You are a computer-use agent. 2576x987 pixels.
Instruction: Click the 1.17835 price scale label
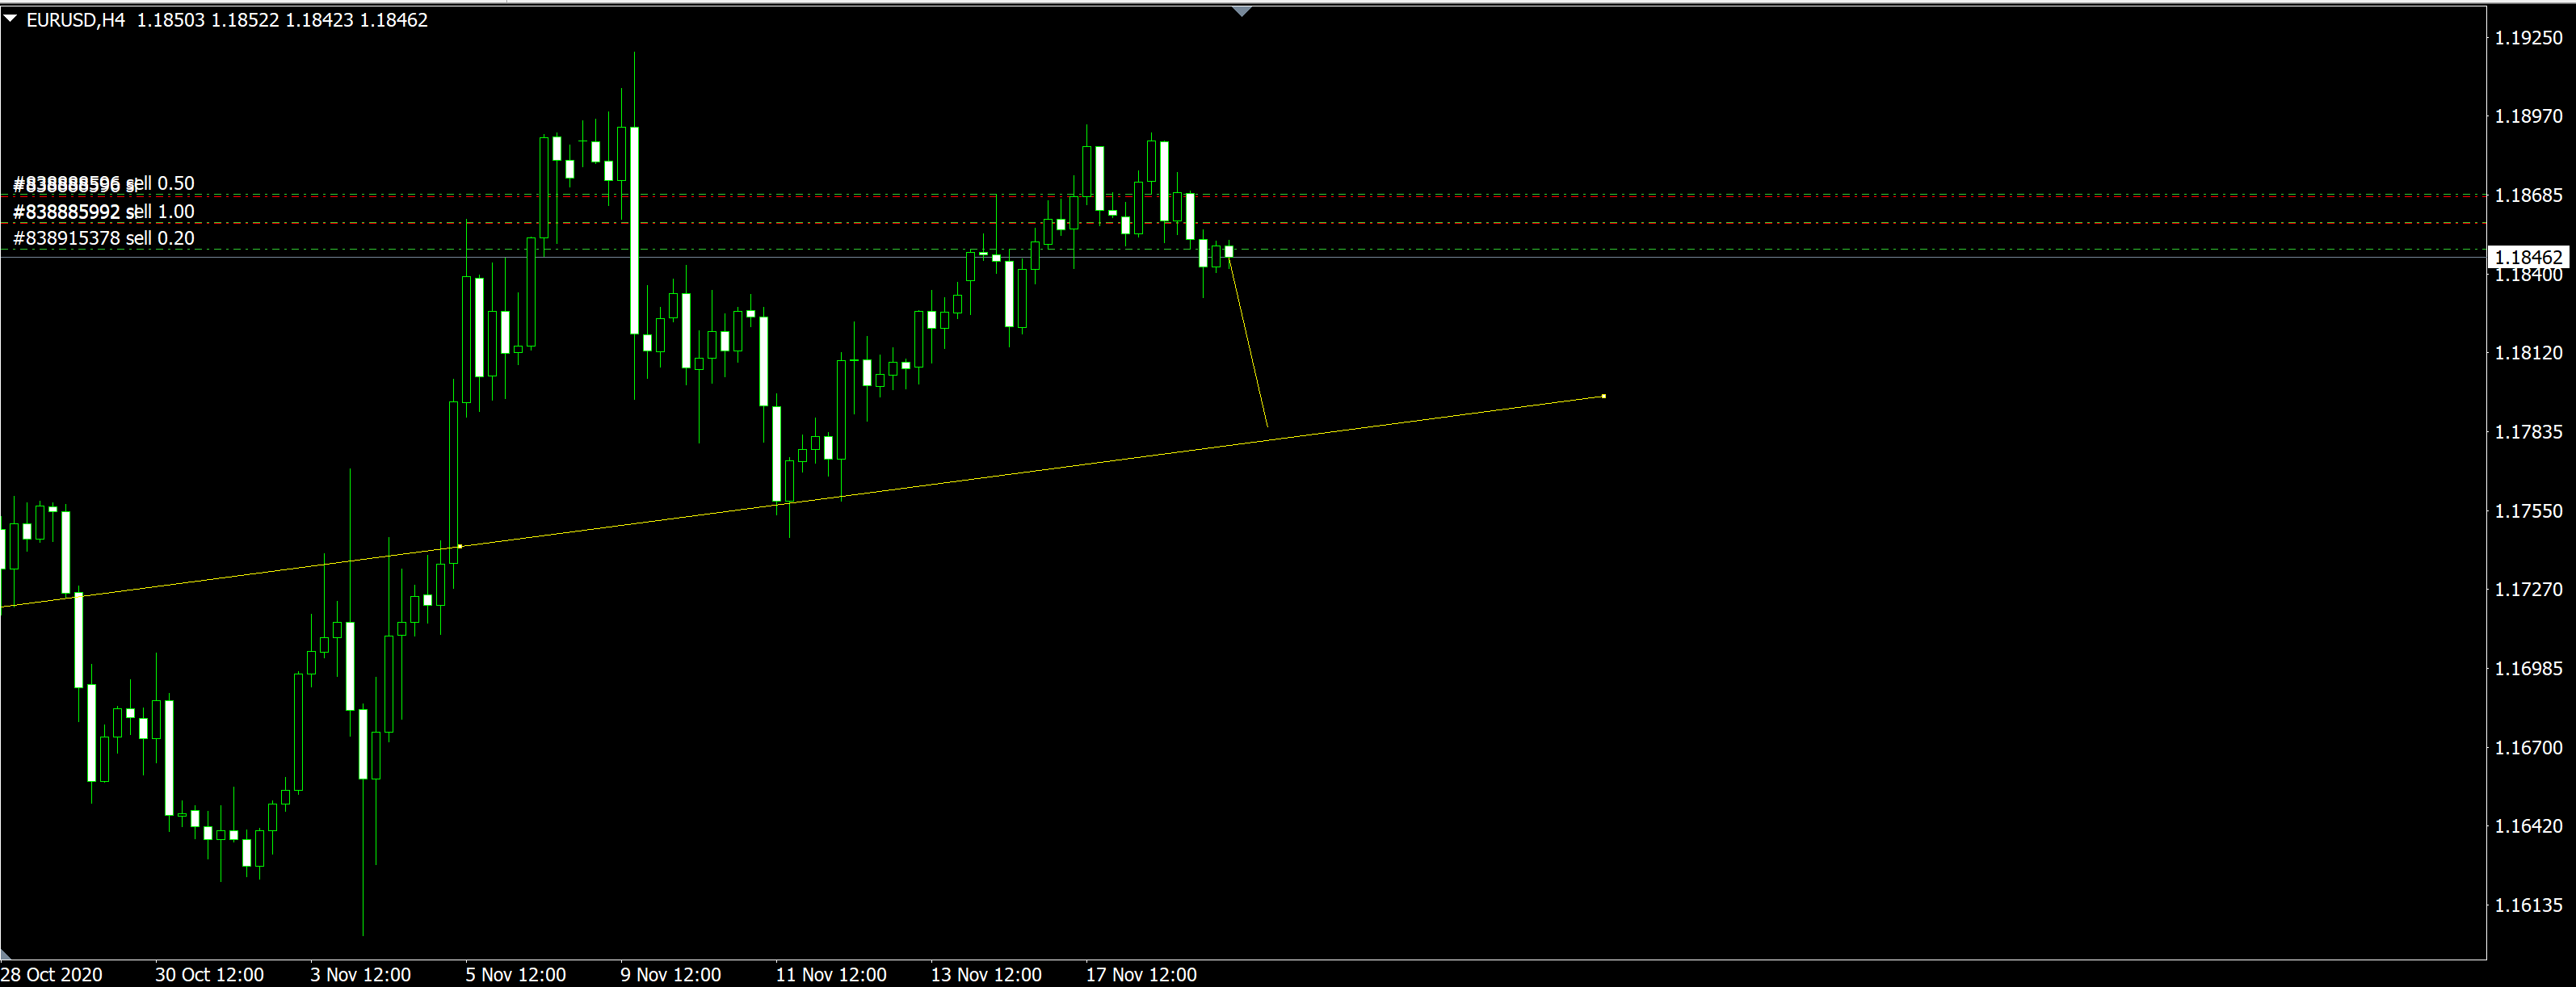pyautogui.click(x=2529, y=432)
